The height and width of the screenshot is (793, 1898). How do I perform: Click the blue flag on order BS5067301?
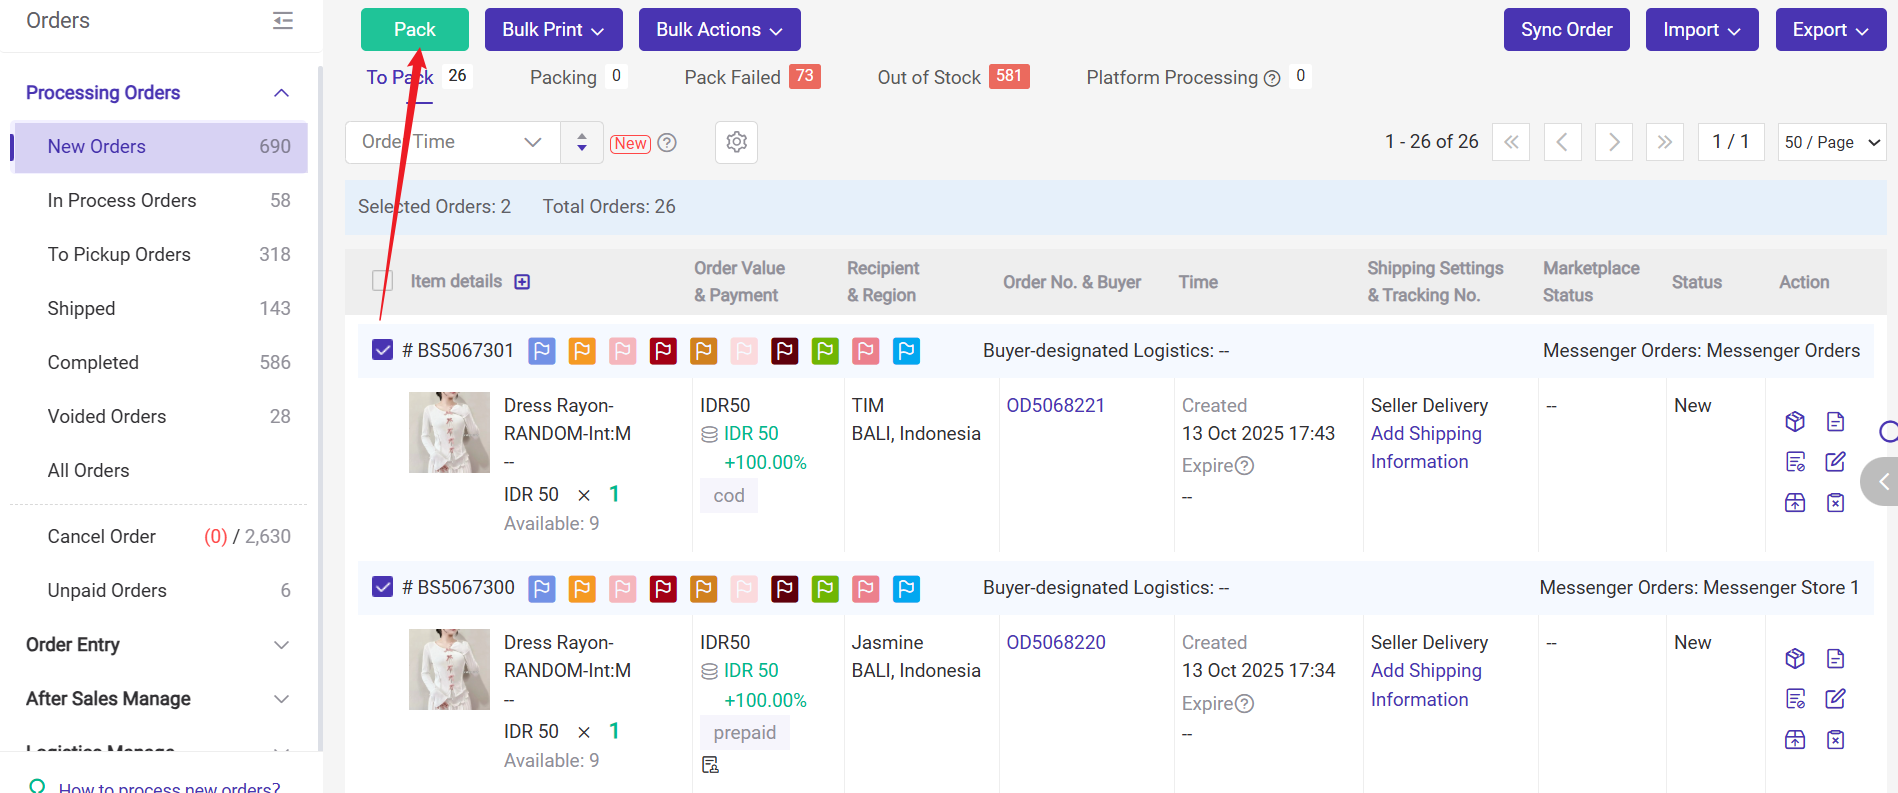tap(542, 351)
